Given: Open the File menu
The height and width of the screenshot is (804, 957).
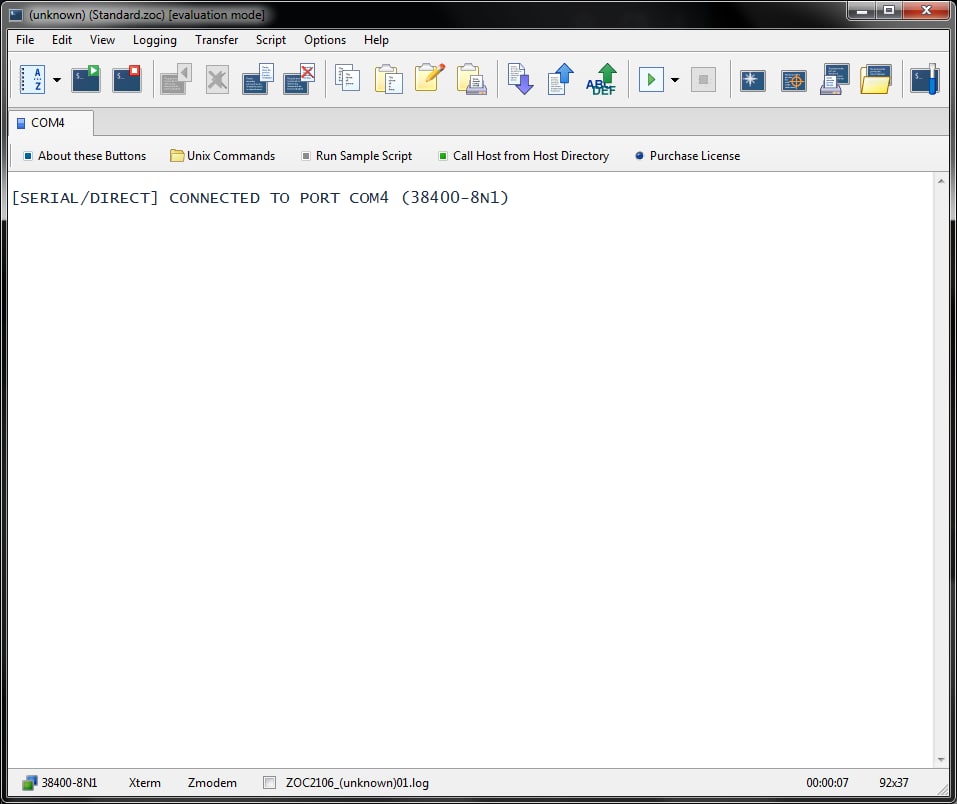Looking at the screenshot, I should click(25, 40).
